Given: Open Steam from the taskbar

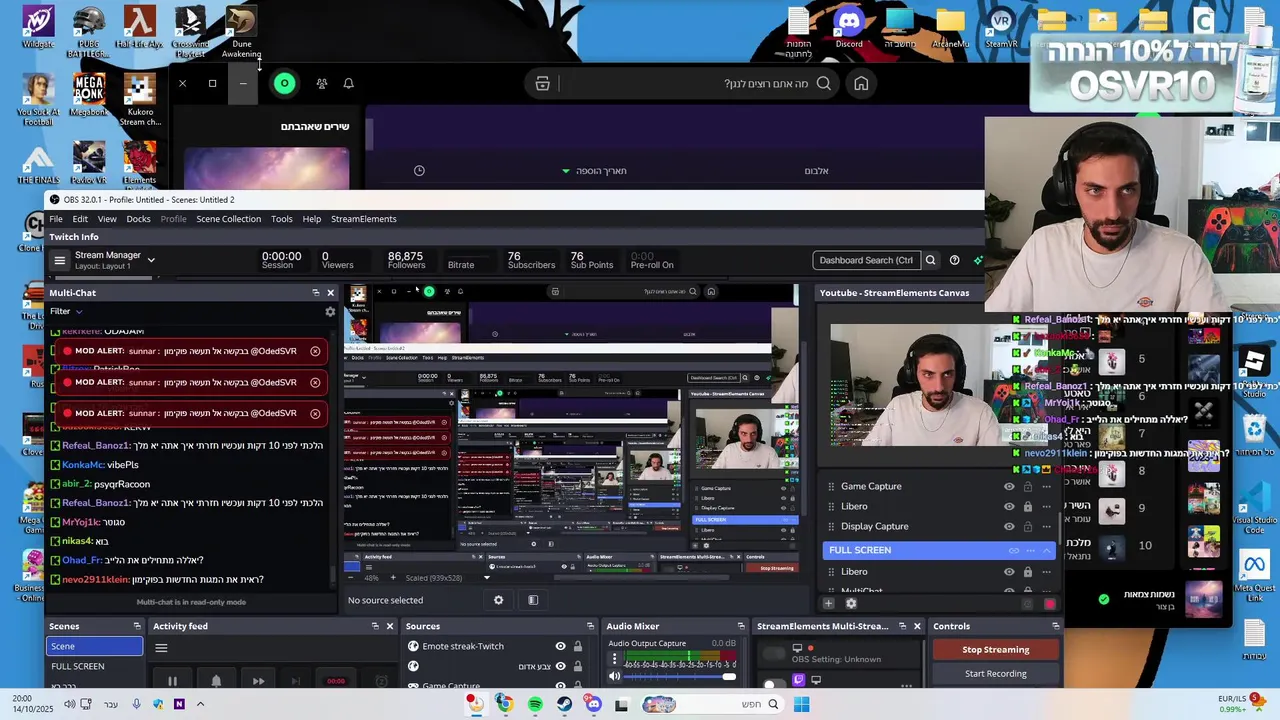Looking at the screenshot, I should [565, 705].
